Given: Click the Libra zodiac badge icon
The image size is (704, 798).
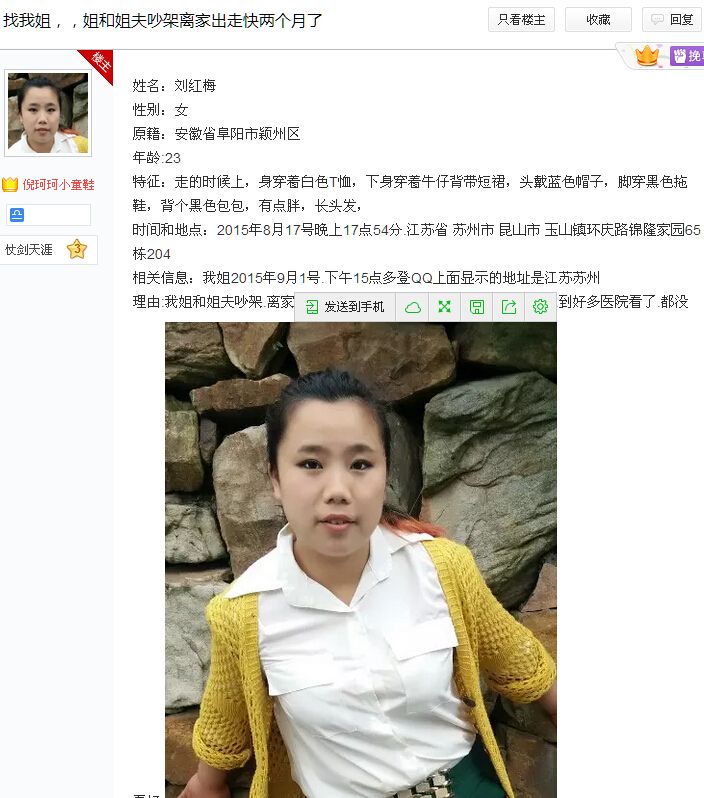Looking at the screenshot, I should point(17,215).
